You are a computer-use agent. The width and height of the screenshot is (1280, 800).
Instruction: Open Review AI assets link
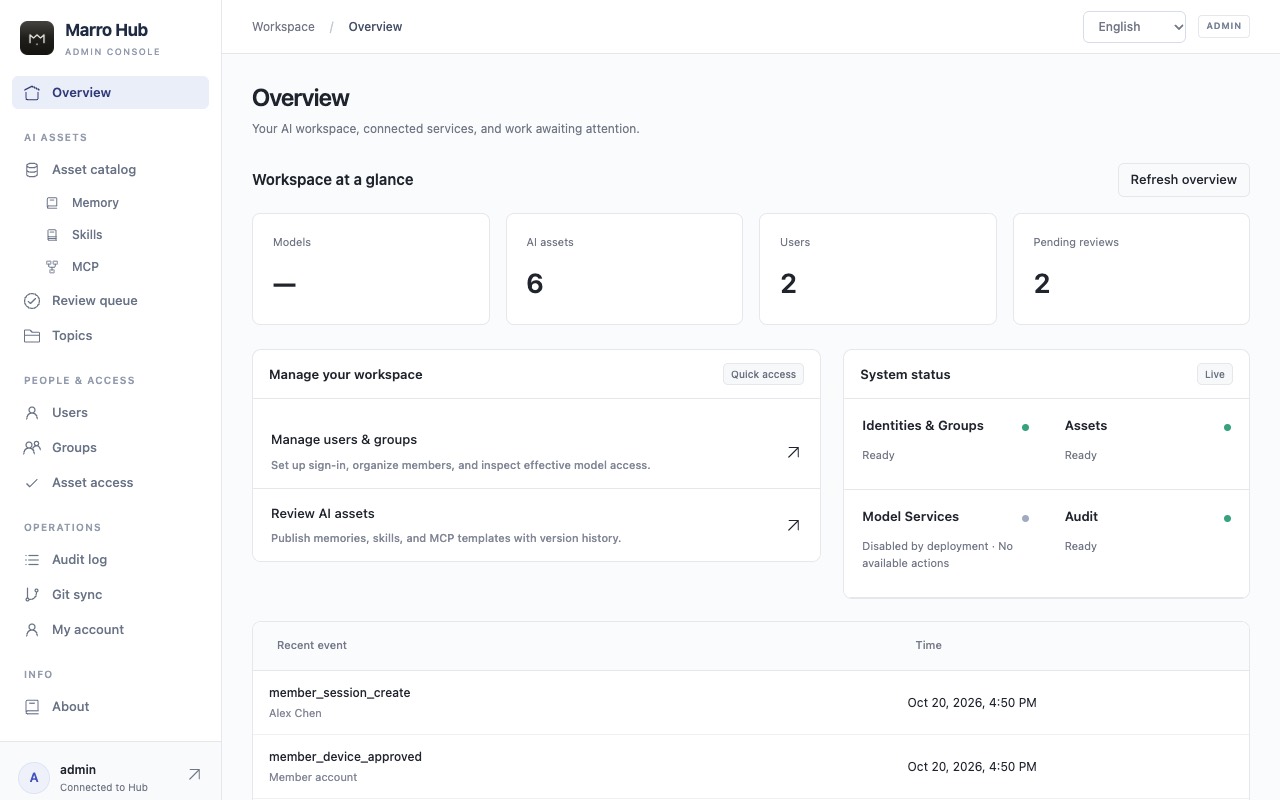pyautogui.click(x=536, y=525)
